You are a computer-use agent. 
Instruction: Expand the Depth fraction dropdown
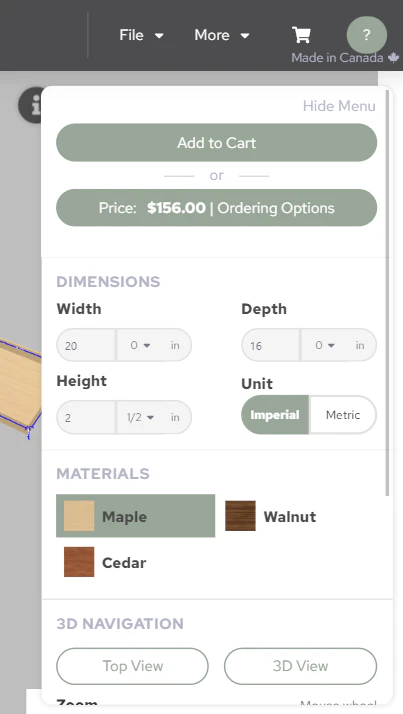coord(325,345)
